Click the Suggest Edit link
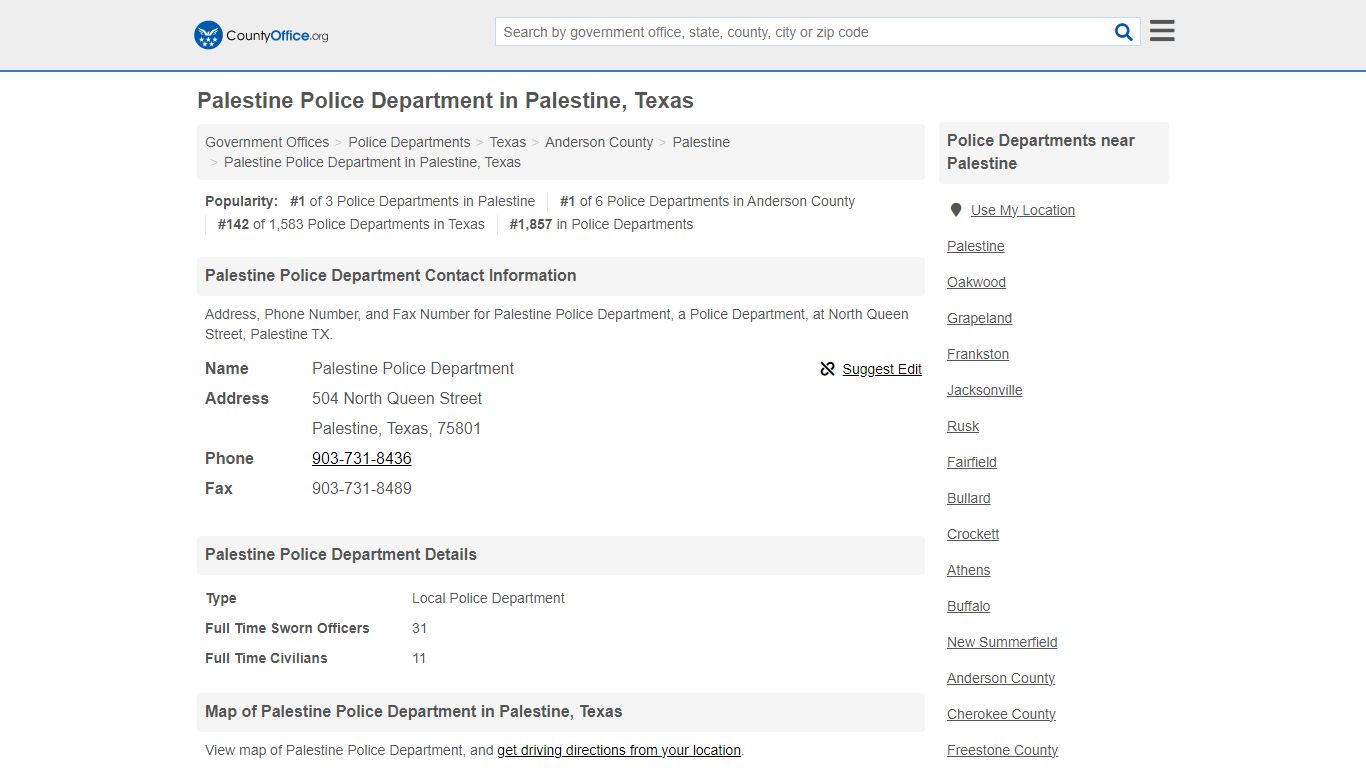Screen dimensions: 1366x768 click(x=882, y=369)
